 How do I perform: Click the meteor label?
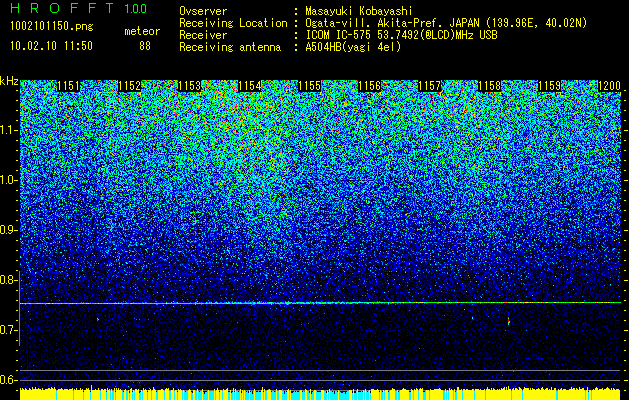[x=142, y=31]
